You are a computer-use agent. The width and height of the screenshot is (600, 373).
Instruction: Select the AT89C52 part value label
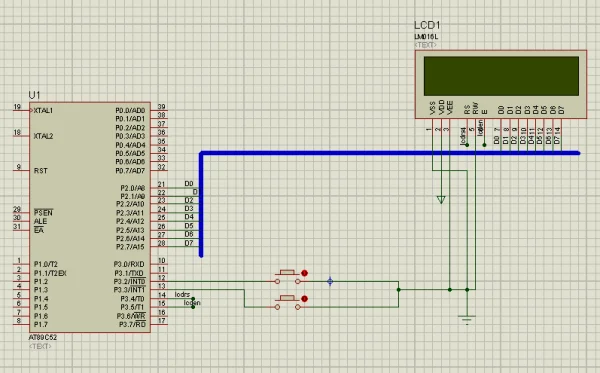(x=43, y=337)
